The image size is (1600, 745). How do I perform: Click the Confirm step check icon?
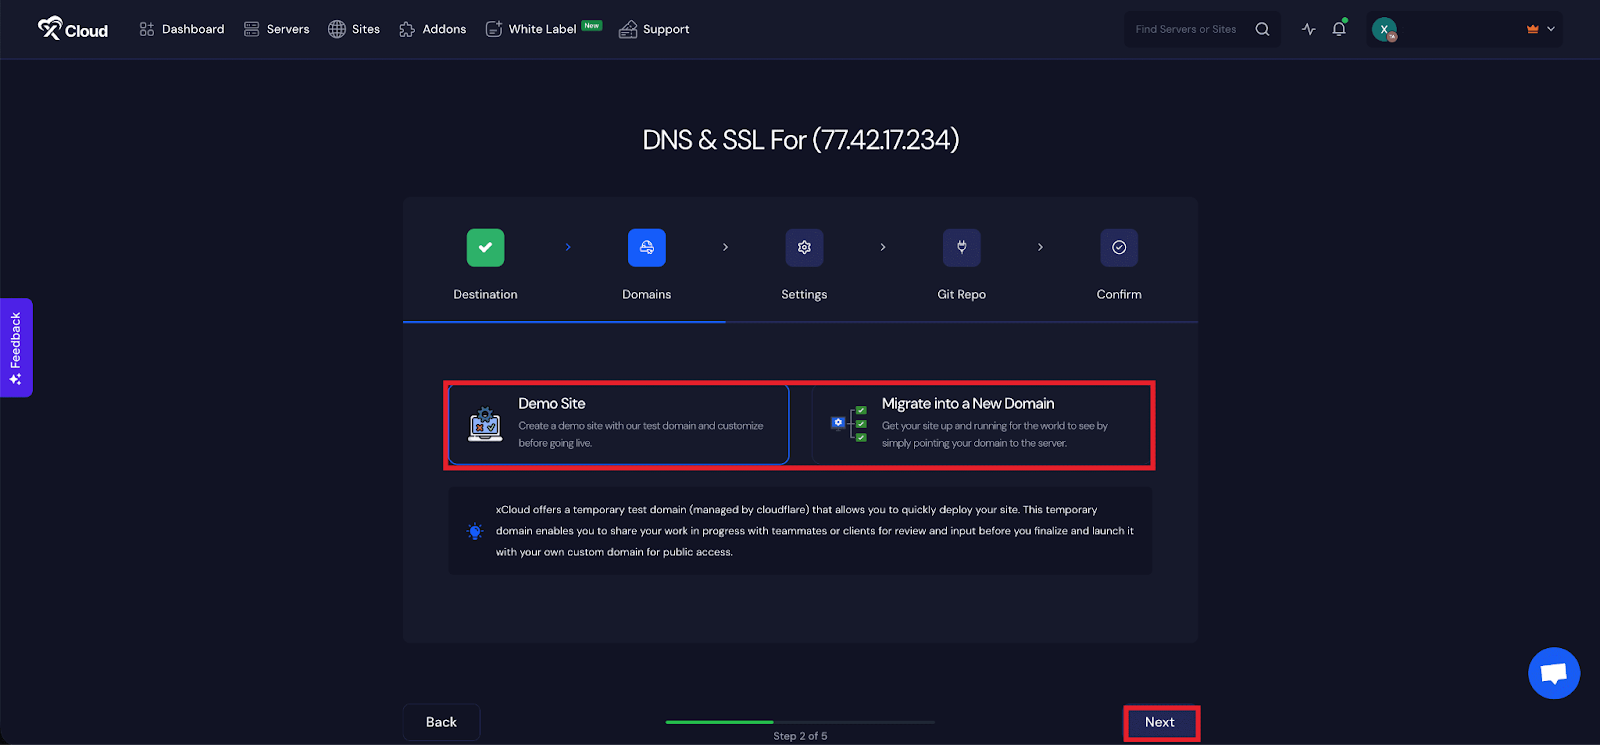tap(1119, 247)
